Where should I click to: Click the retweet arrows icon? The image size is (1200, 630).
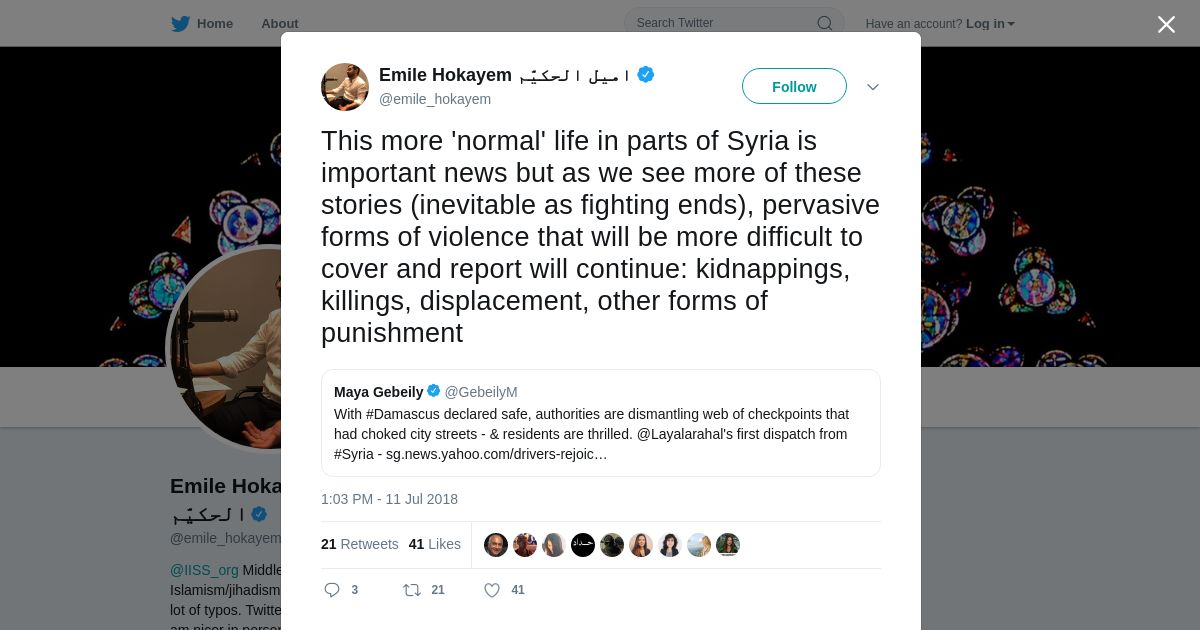pos(411,590)
